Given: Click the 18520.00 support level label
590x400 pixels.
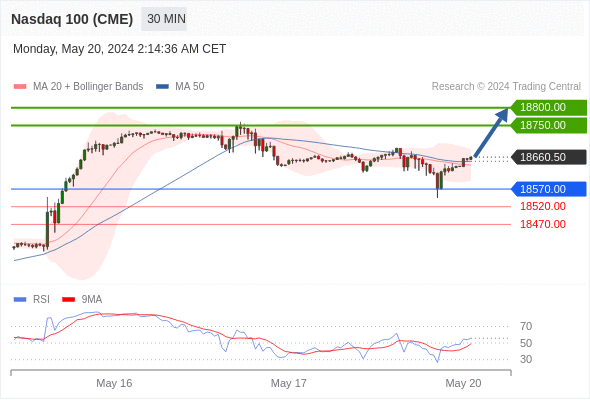Looking at the screenshot, I should coord(543,206).
